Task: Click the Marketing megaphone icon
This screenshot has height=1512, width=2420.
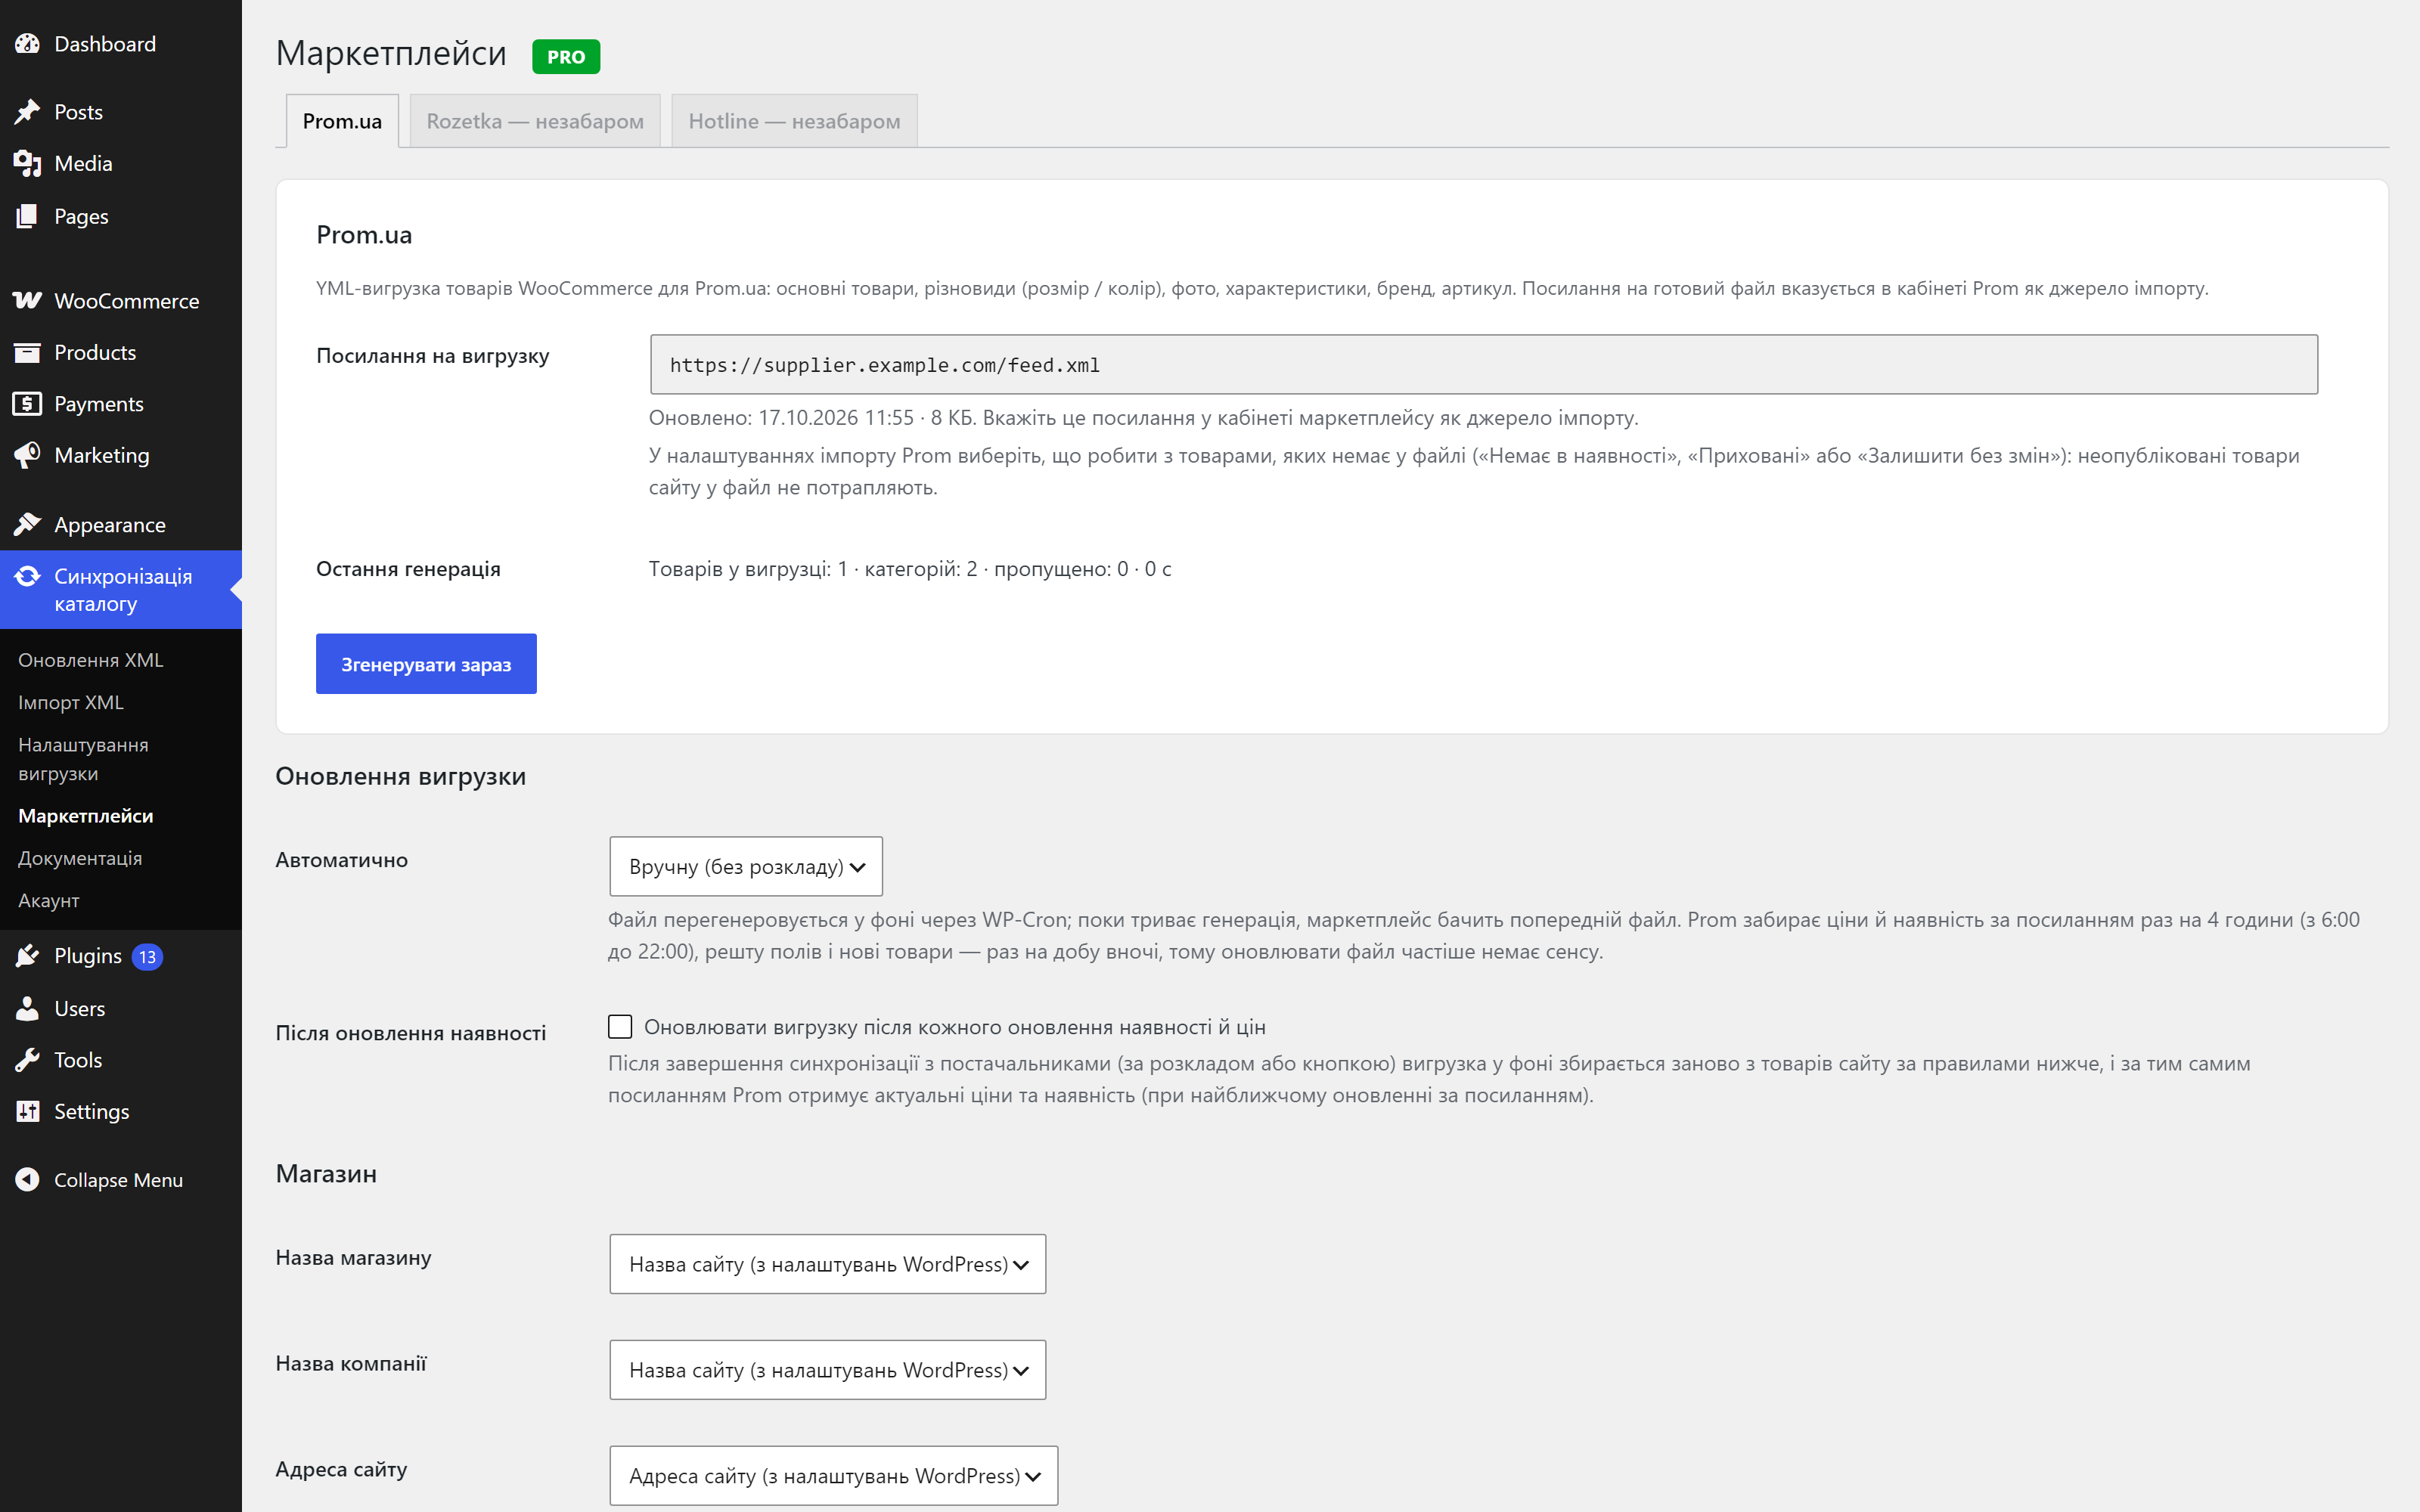Action: [27, 455]
